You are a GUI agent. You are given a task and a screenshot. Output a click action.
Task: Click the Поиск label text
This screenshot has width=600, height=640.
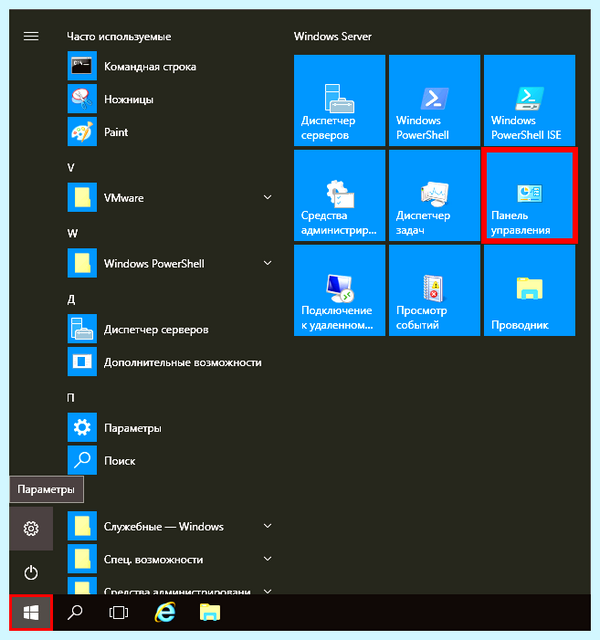[x=120, y=461]
